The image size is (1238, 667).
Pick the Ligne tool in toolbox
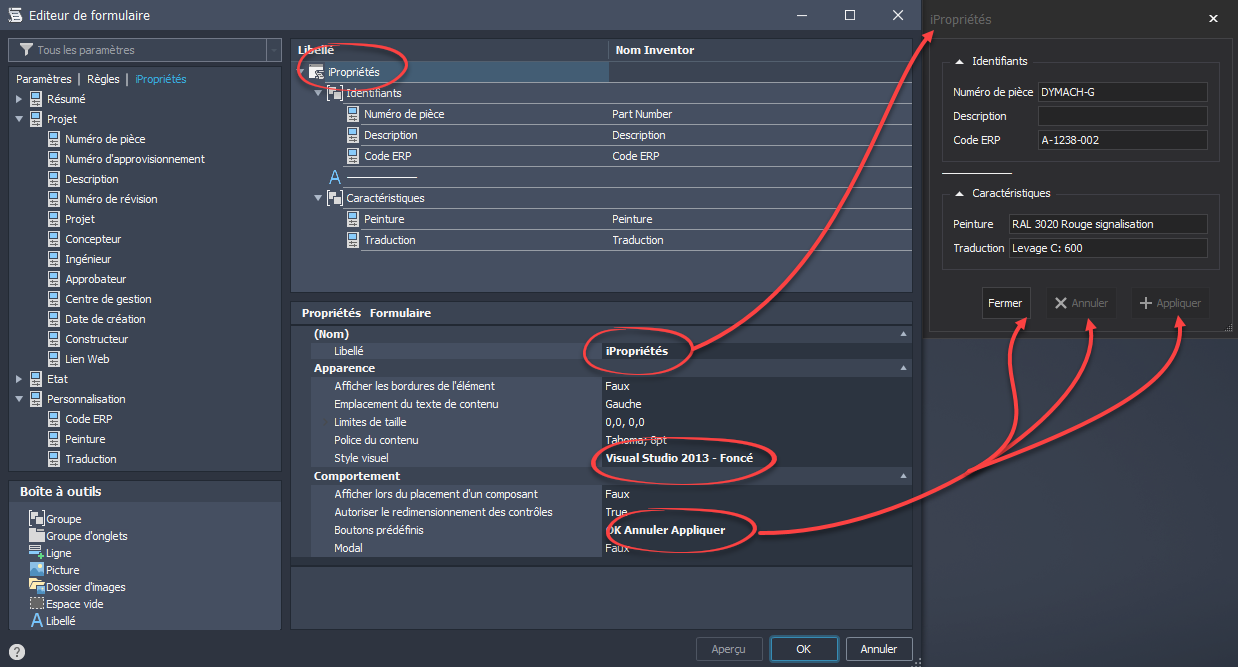59,553
